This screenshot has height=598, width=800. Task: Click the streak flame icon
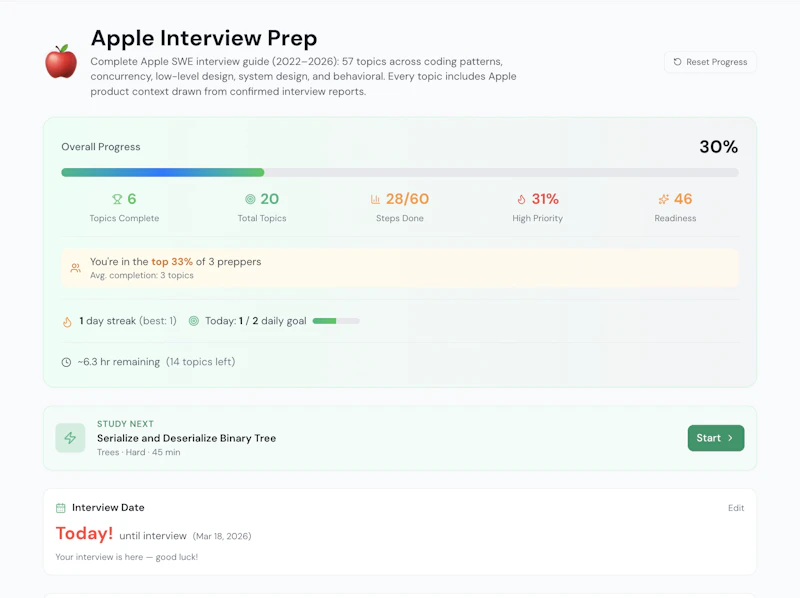point(67,321)
